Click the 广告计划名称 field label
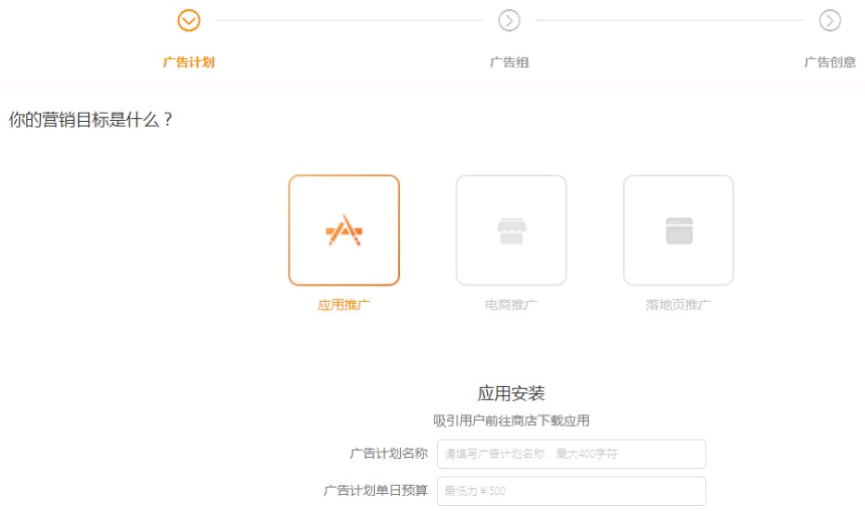The width and height of the screenshot is (865, 511). click(388, 454)
